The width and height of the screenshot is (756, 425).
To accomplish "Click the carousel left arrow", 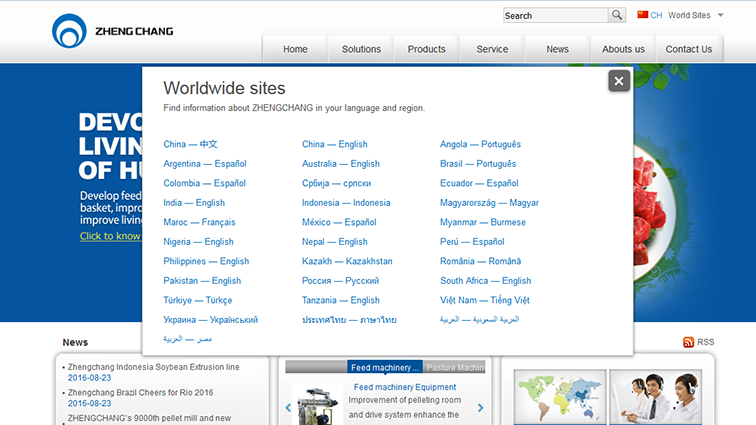I will coord(289,407).
